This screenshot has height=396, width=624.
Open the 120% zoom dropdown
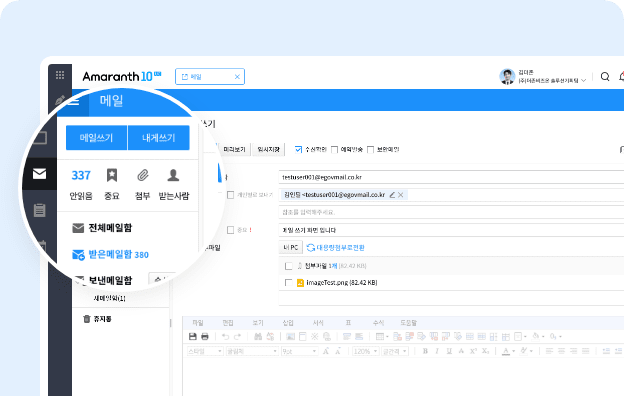click(x=365, y=351)
